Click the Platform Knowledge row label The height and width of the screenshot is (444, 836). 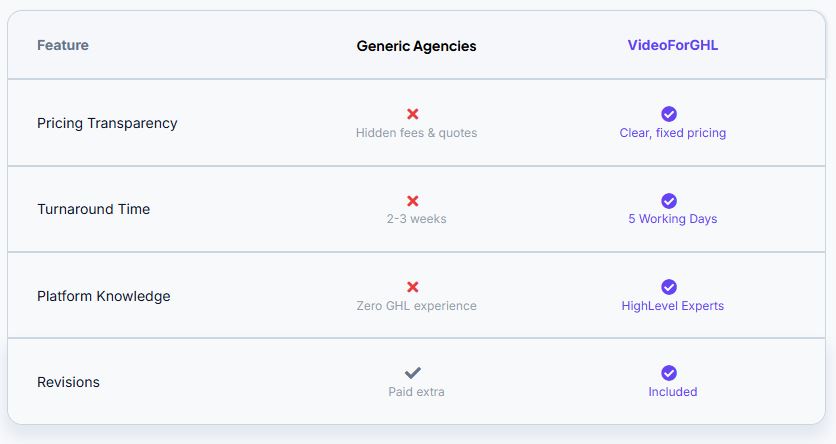point(103,296)
